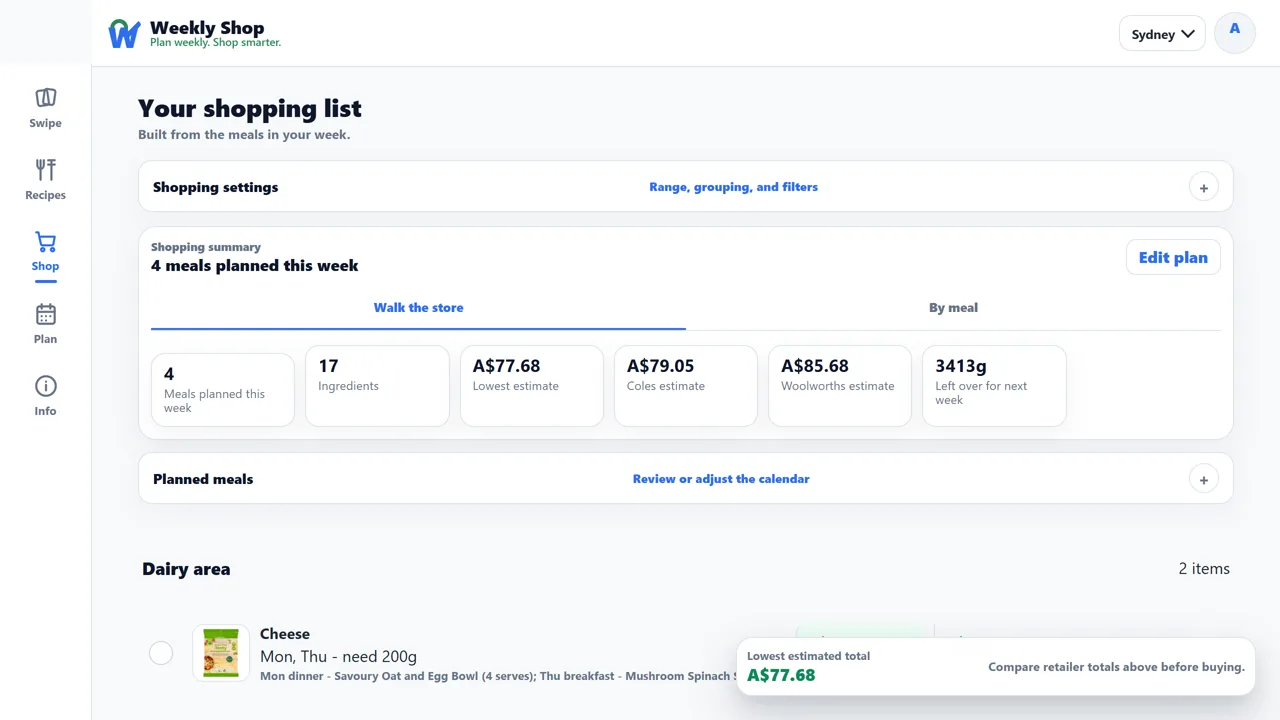Viewport: 1280px width, 720px height.
Task: Click 'Compare retailer totals above before buying.' note
Action: [1116, 667]
